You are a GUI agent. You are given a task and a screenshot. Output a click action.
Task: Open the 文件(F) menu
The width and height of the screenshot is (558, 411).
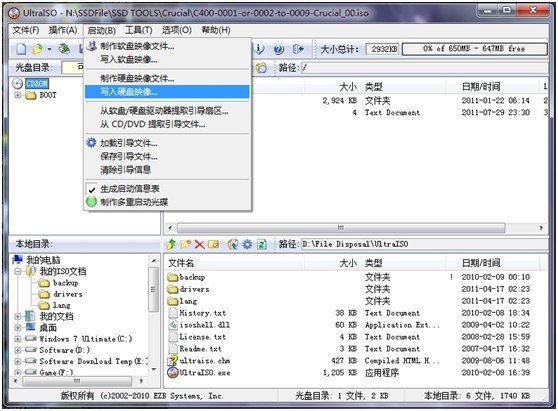coord(26,30)
